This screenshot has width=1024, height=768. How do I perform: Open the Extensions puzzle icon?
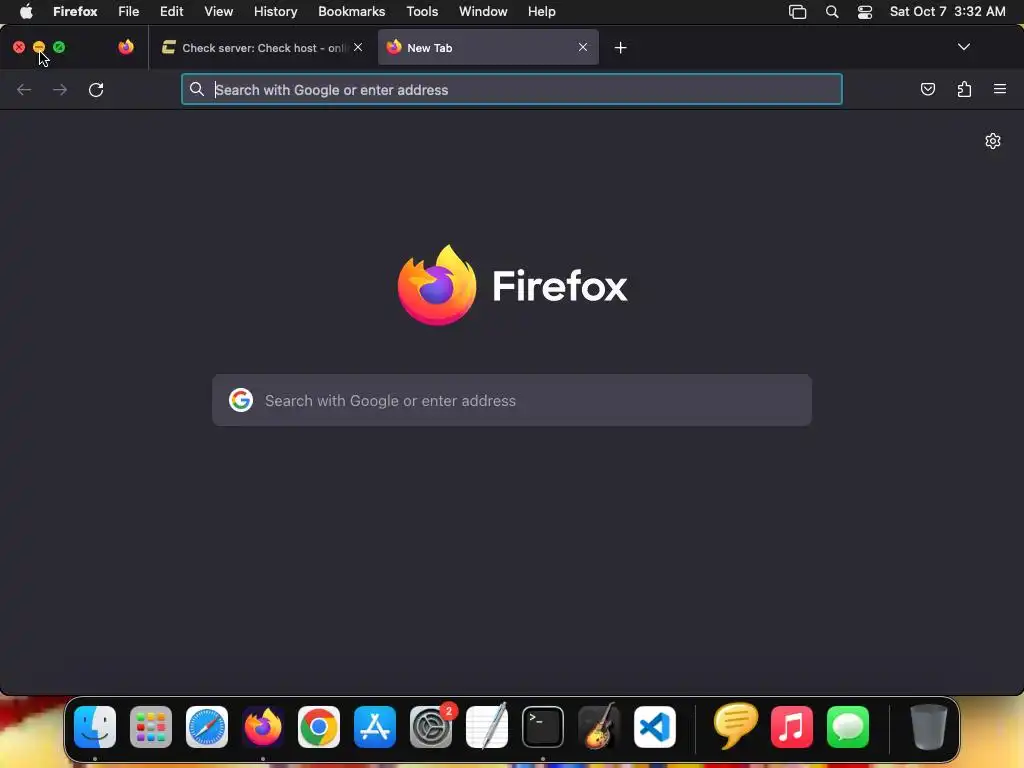point(964,89)
